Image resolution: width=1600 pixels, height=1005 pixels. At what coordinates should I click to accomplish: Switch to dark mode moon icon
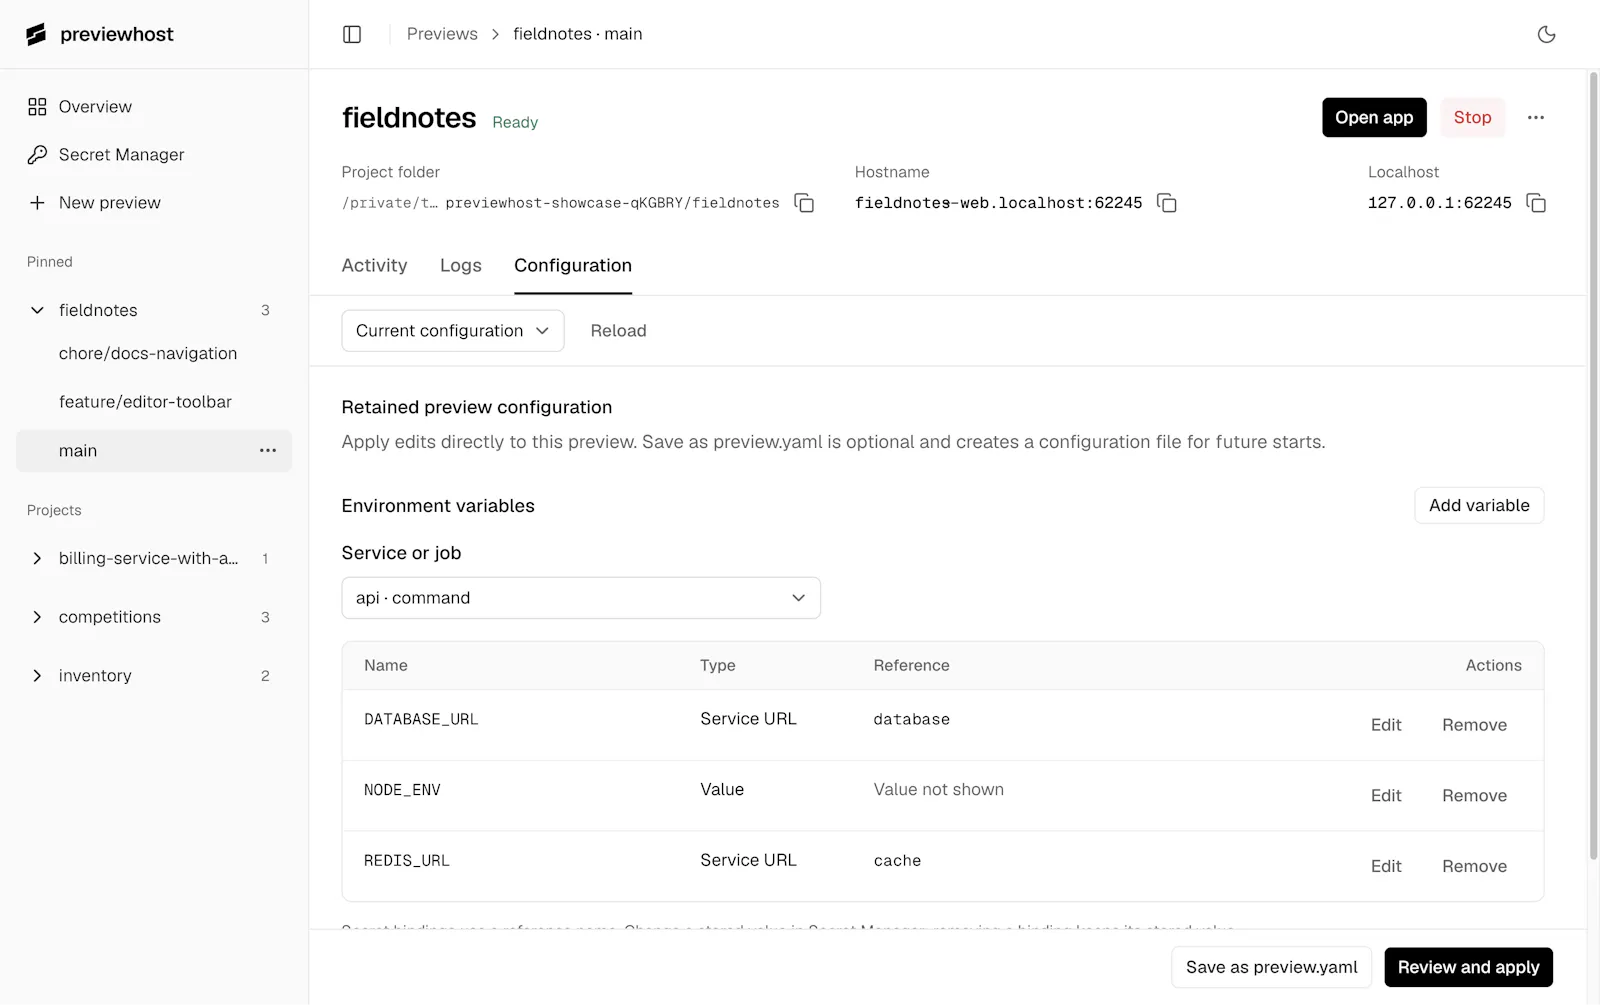tap(1546, 34)
